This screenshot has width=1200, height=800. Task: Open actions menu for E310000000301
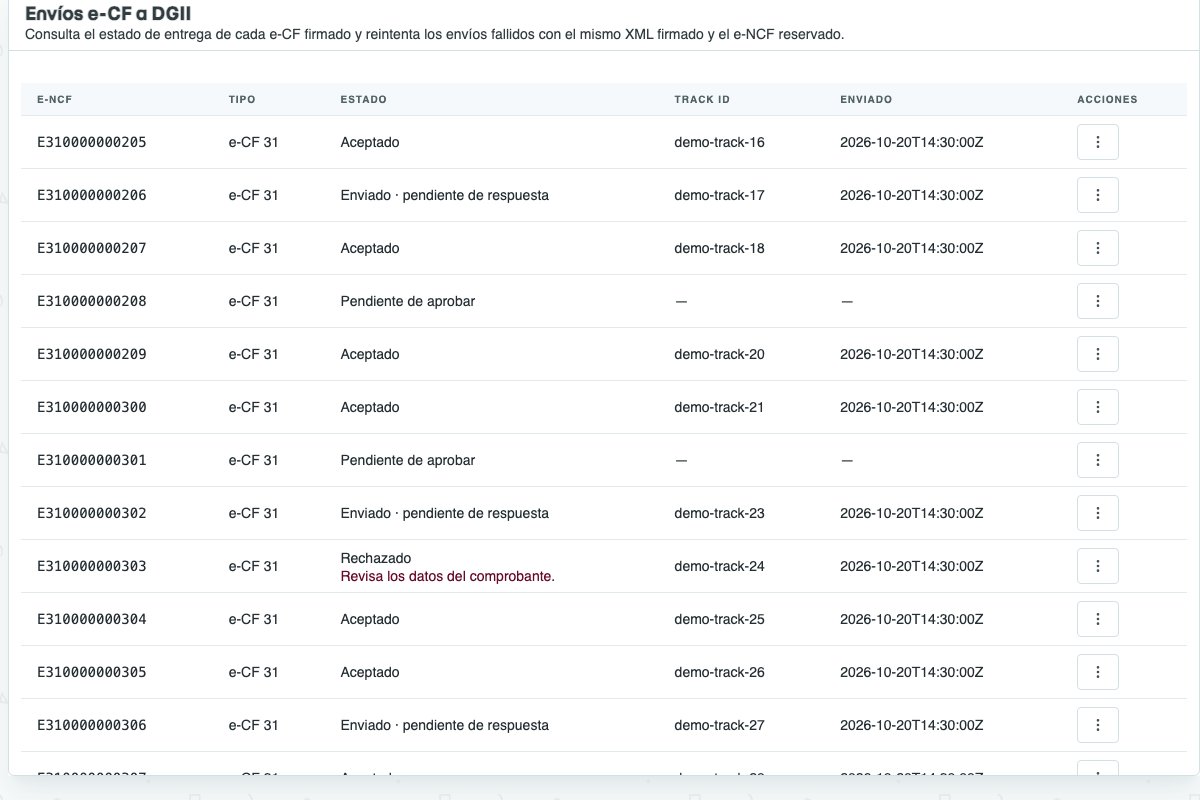[1097, 460]
